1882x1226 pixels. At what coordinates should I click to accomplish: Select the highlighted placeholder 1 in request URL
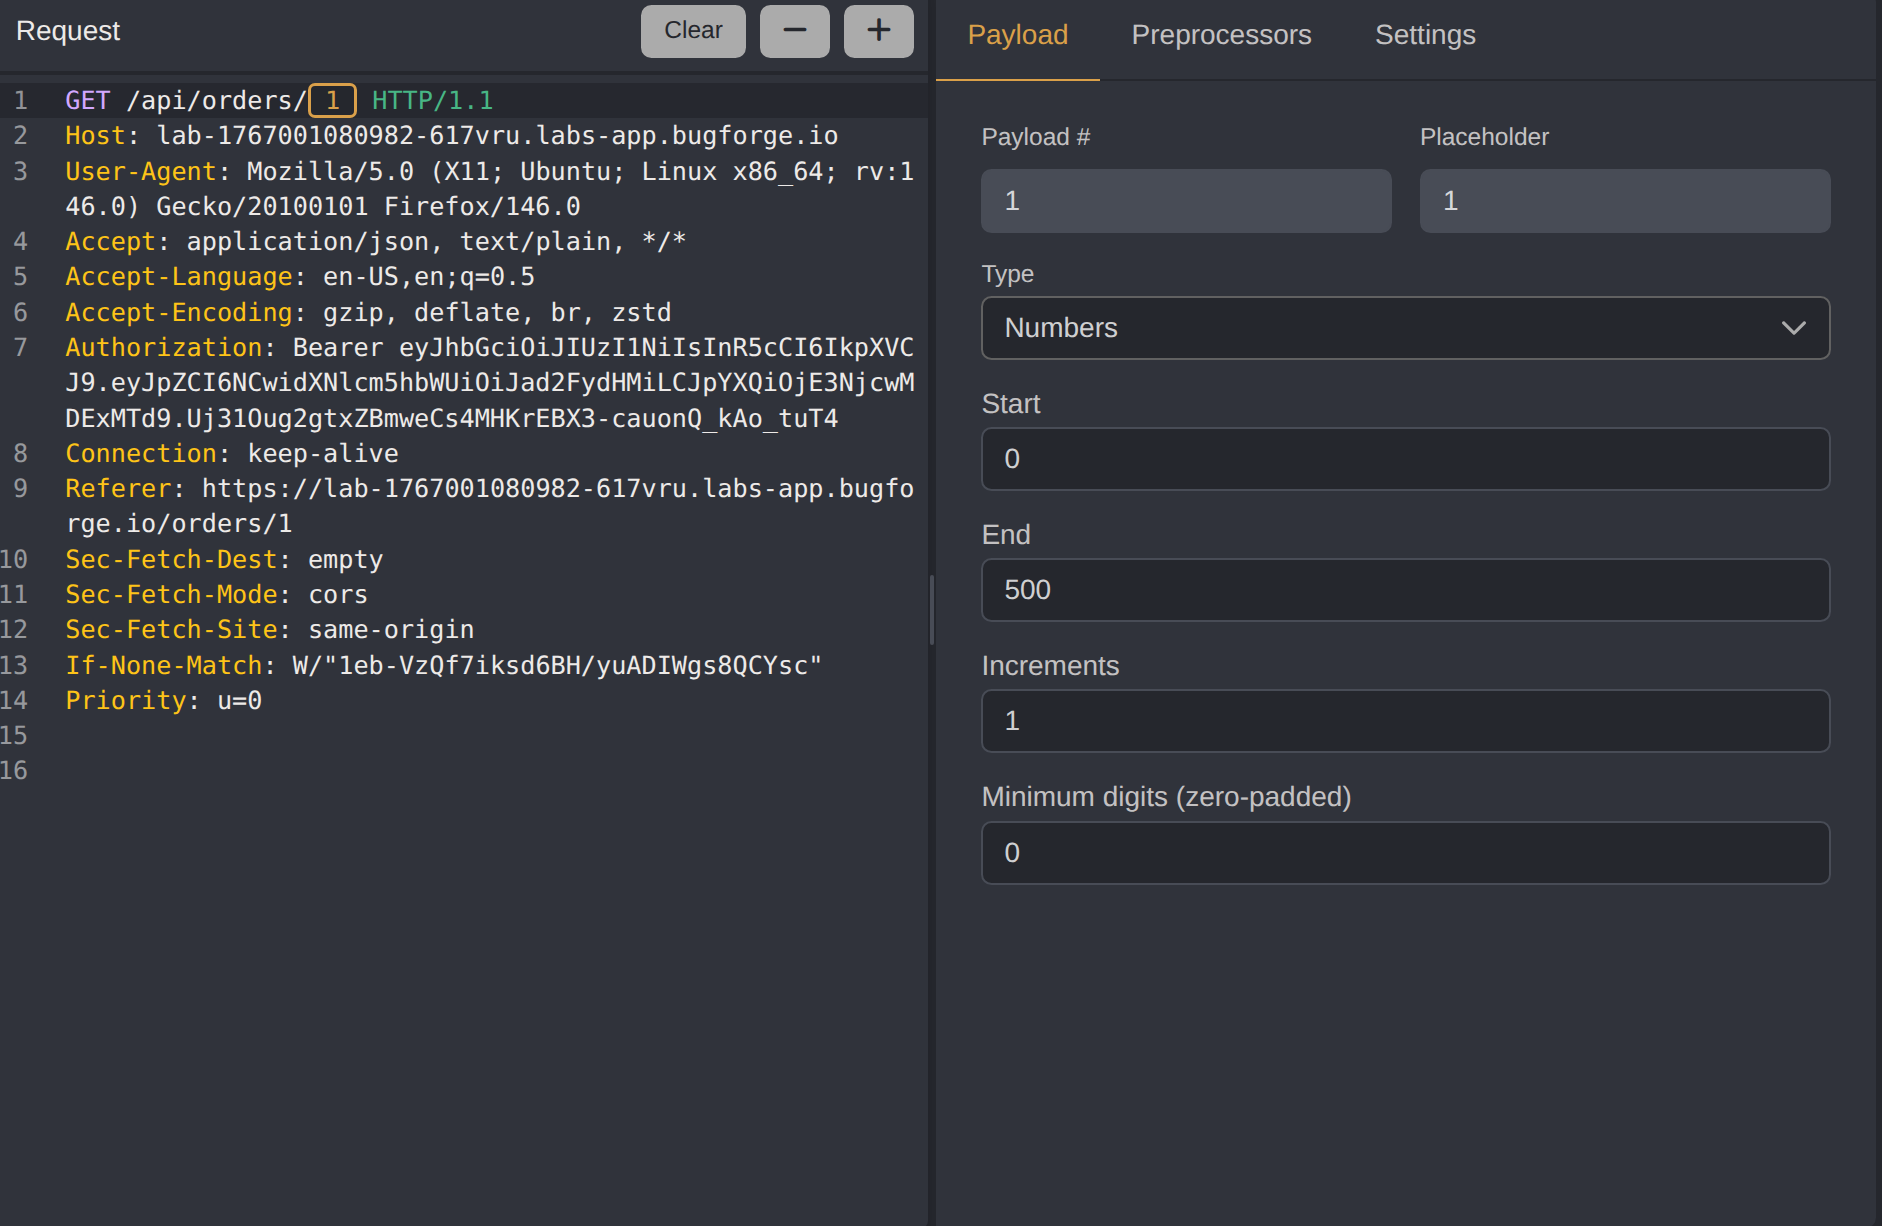[x=332, y=101]
